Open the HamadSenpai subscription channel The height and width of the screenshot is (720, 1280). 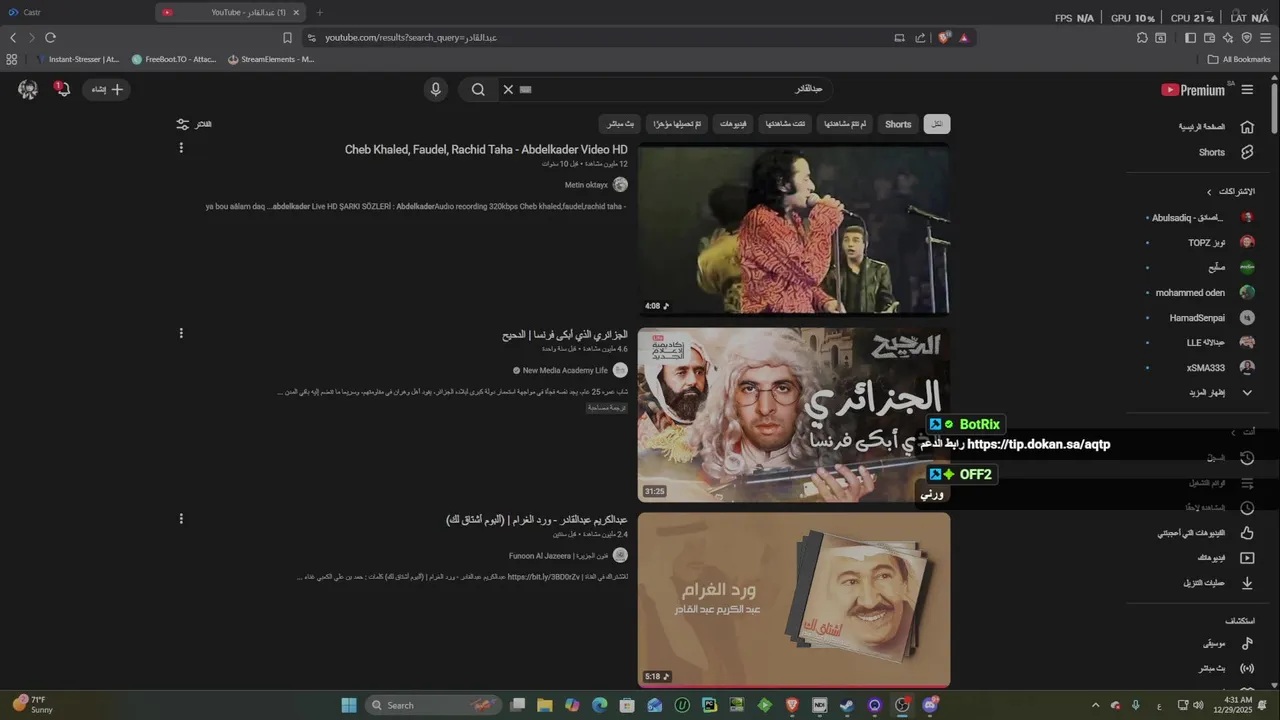click(x=1200, y=318)
